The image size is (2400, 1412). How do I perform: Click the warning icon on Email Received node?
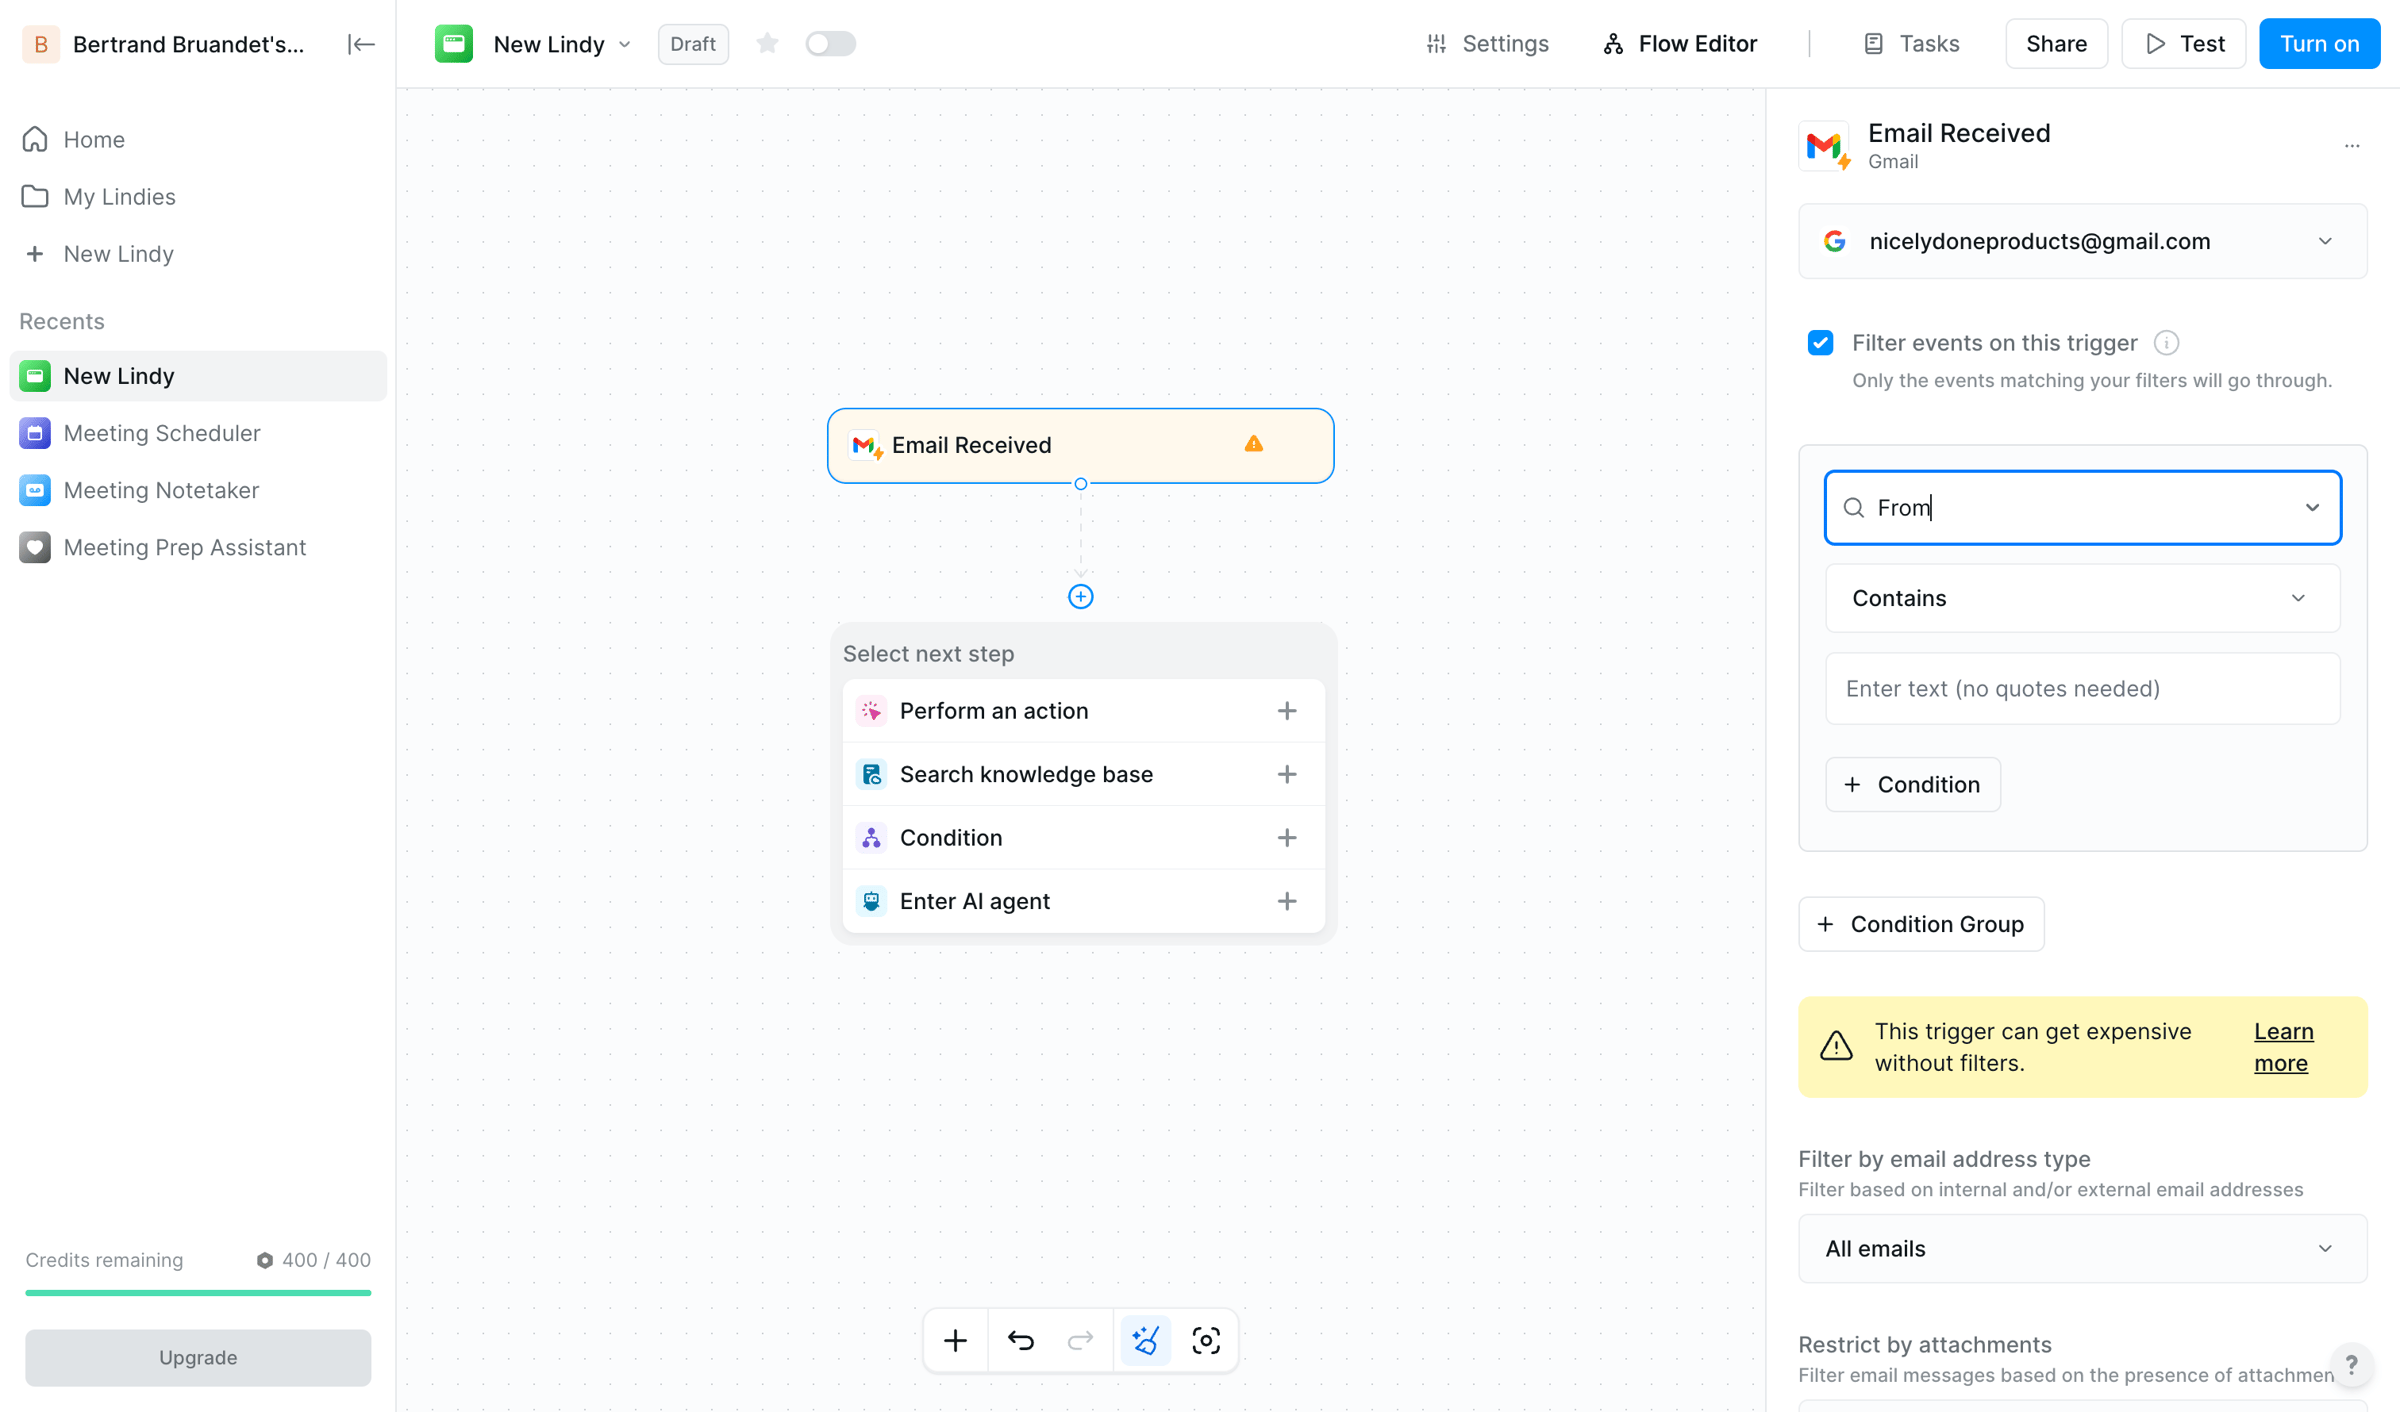pyautogui.click(x=1254, y=444)
